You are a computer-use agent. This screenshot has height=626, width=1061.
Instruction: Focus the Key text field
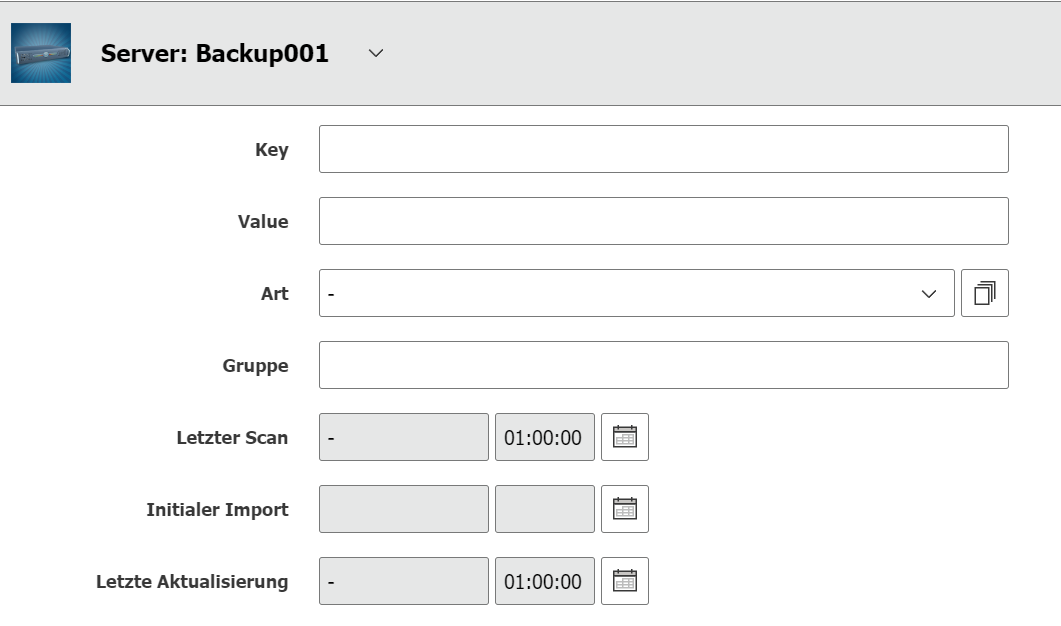tap(664, 149)
